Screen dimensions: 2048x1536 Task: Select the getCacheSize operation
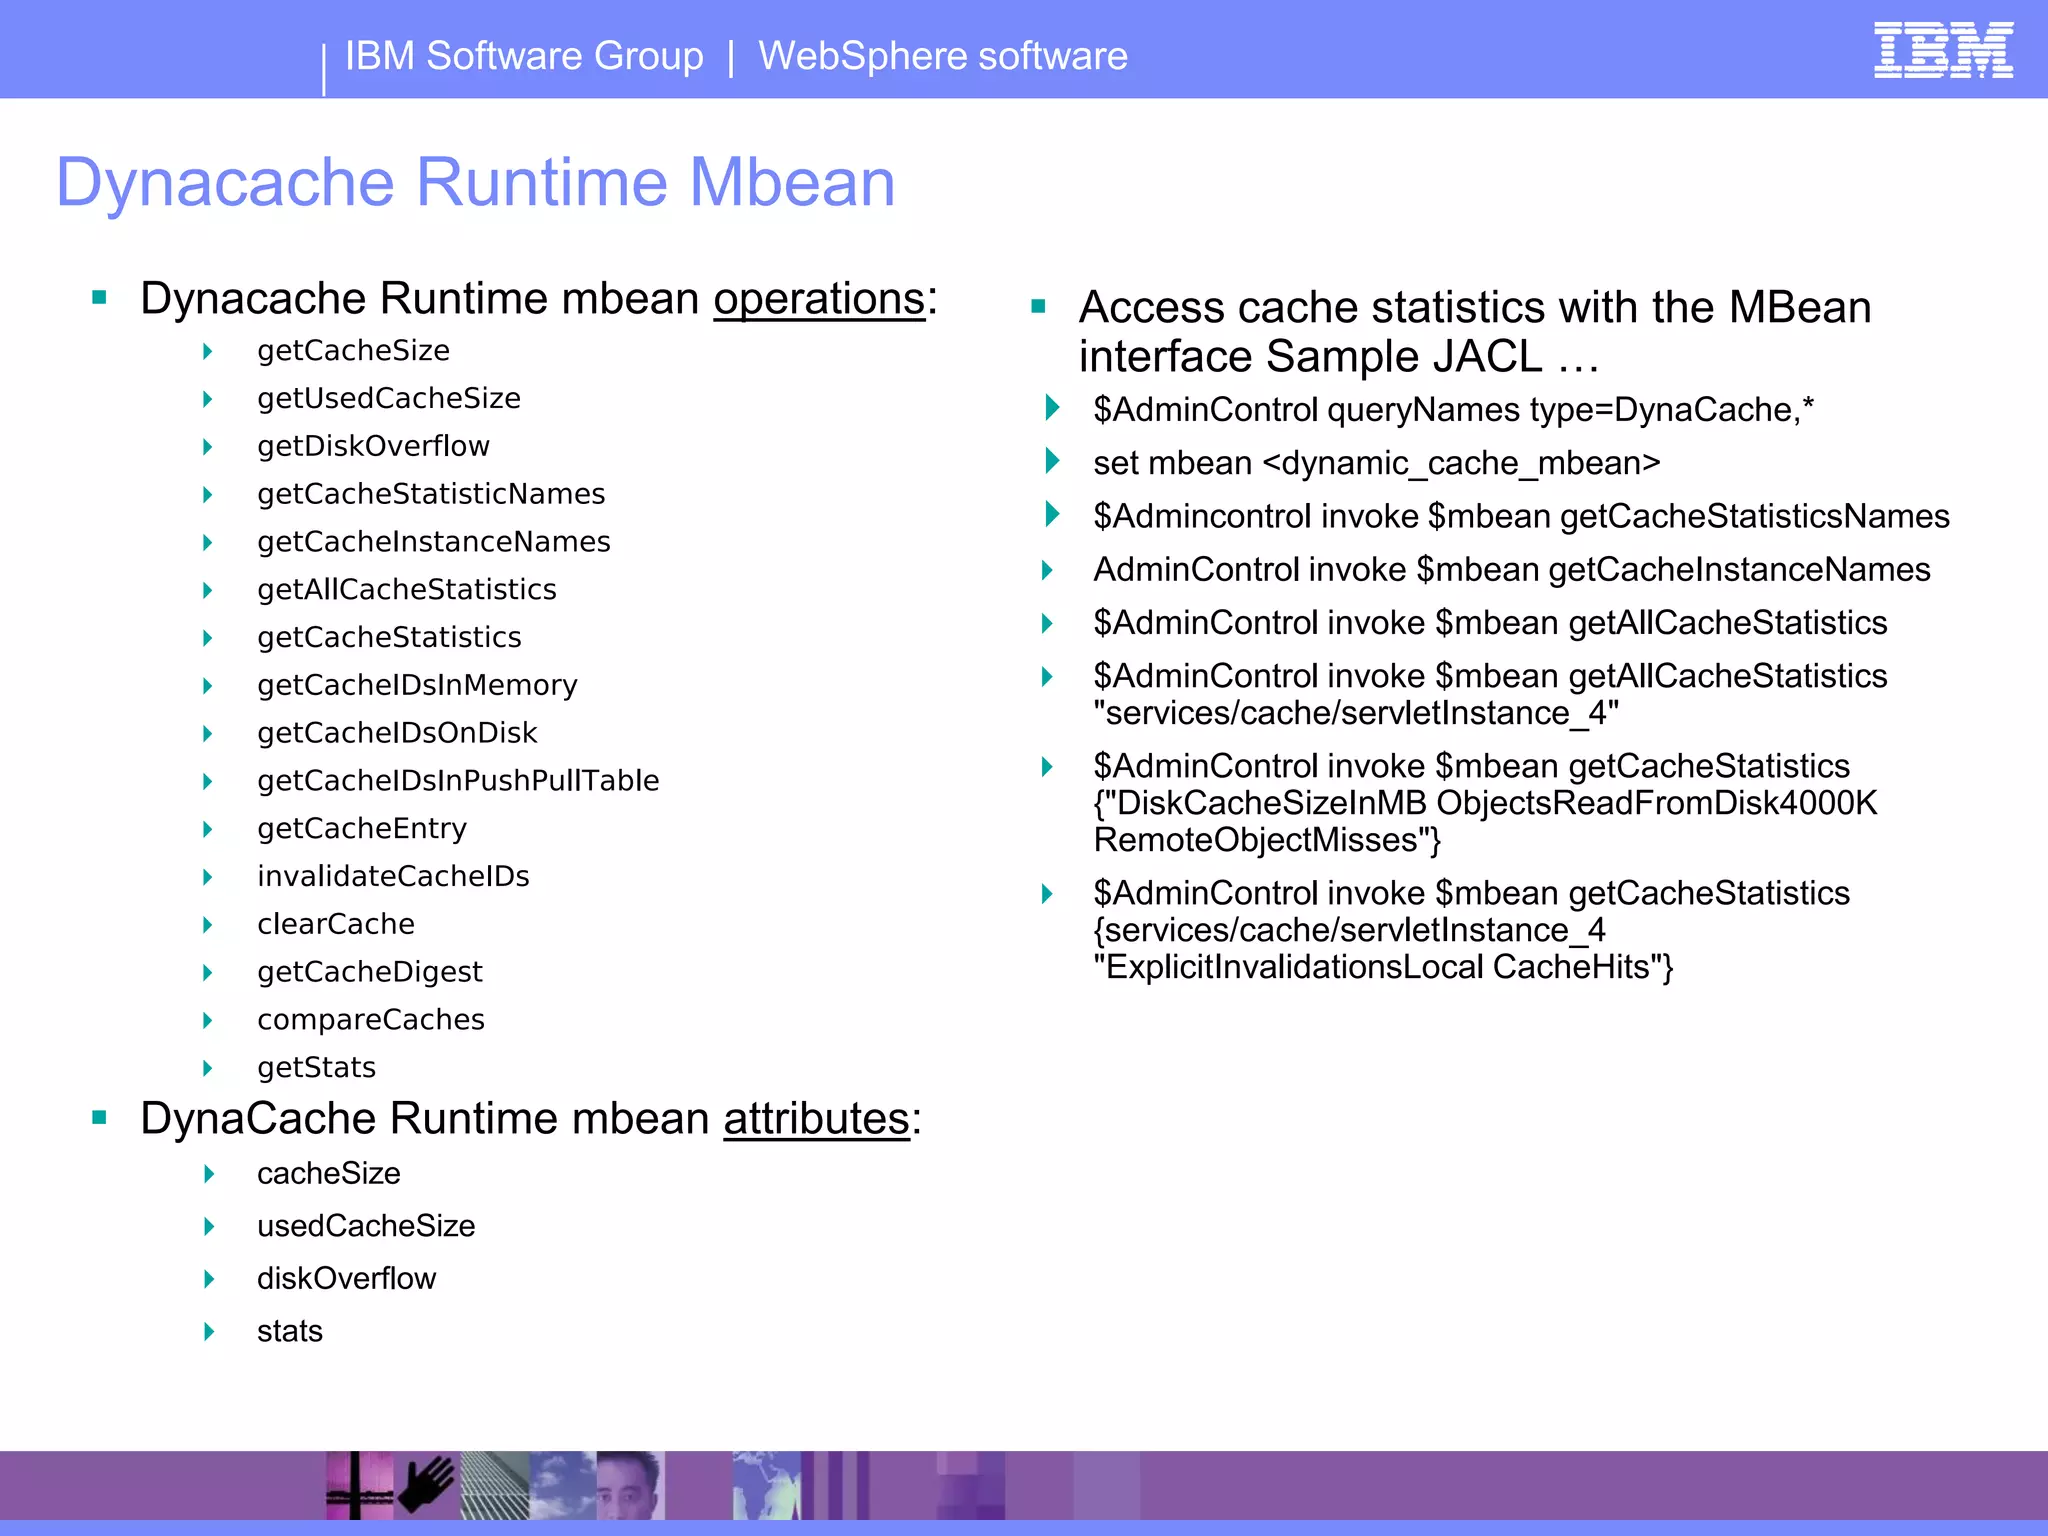pyautogui.click(x=353, y=351)
